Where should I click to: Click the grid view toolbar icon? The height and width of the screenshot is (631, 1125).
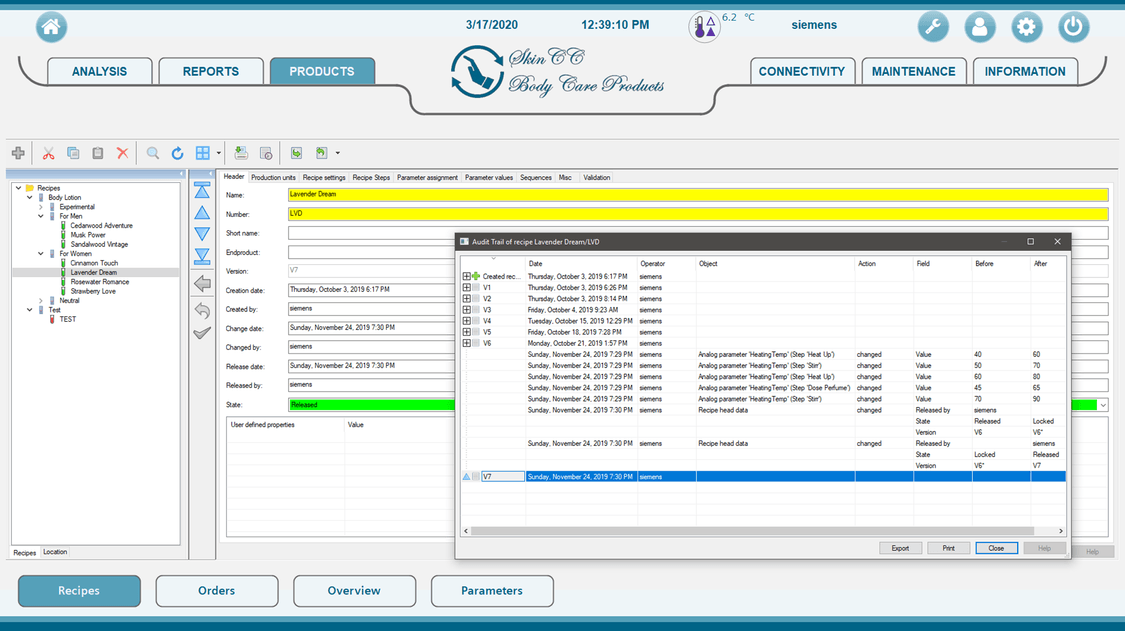click(203, 153)
